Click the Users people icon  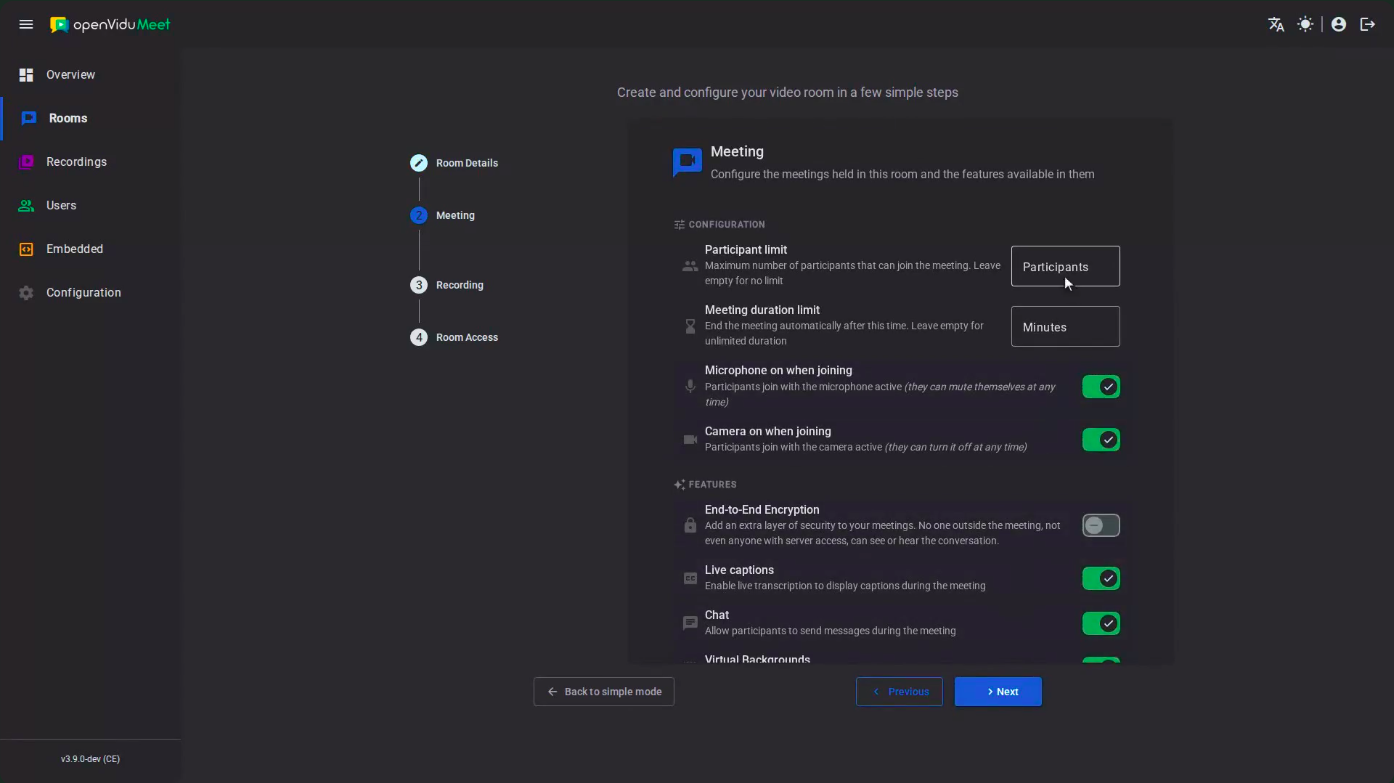click(26, 205)
